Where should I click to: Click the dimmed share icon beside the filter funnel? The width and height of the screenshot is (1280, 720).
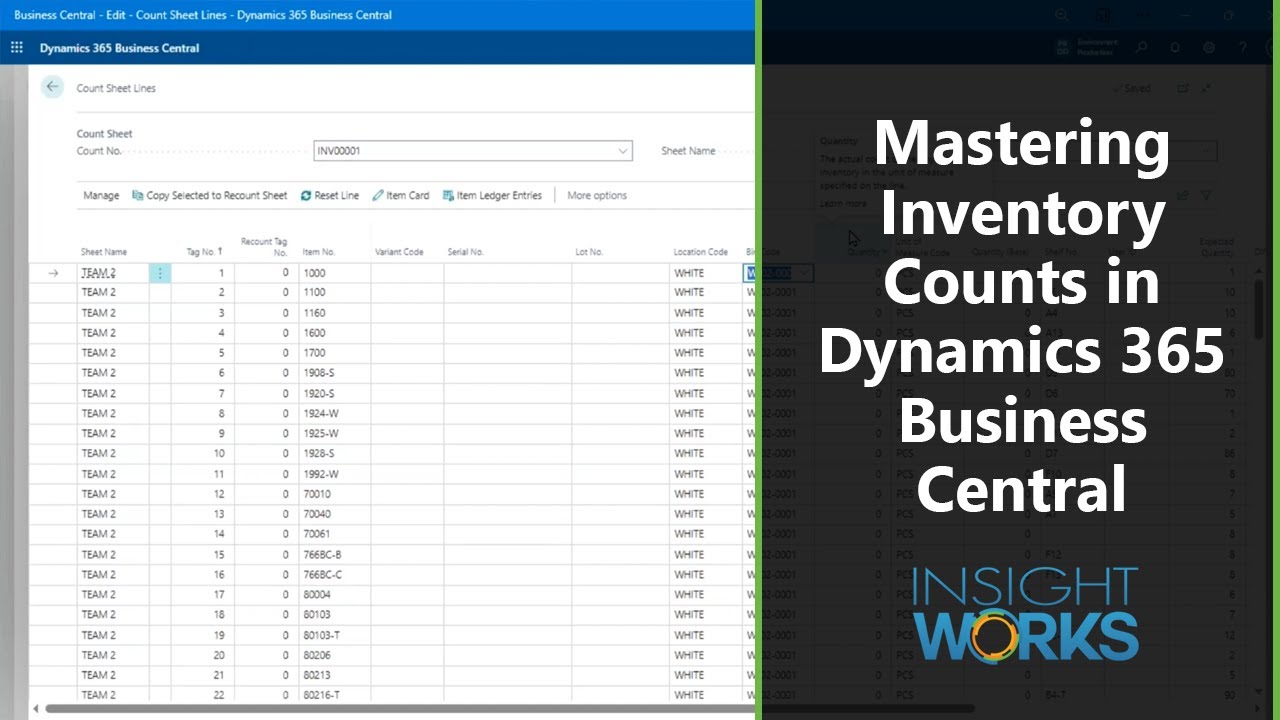click(1182, 196)
